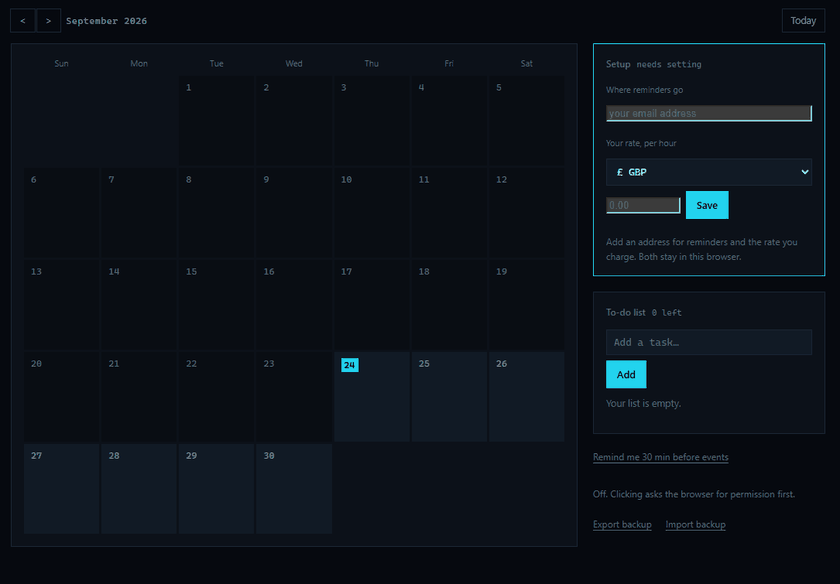Select September 16 day cell
Image resolution: width=840 pixels, height=584 pixels.
[294, 305]
